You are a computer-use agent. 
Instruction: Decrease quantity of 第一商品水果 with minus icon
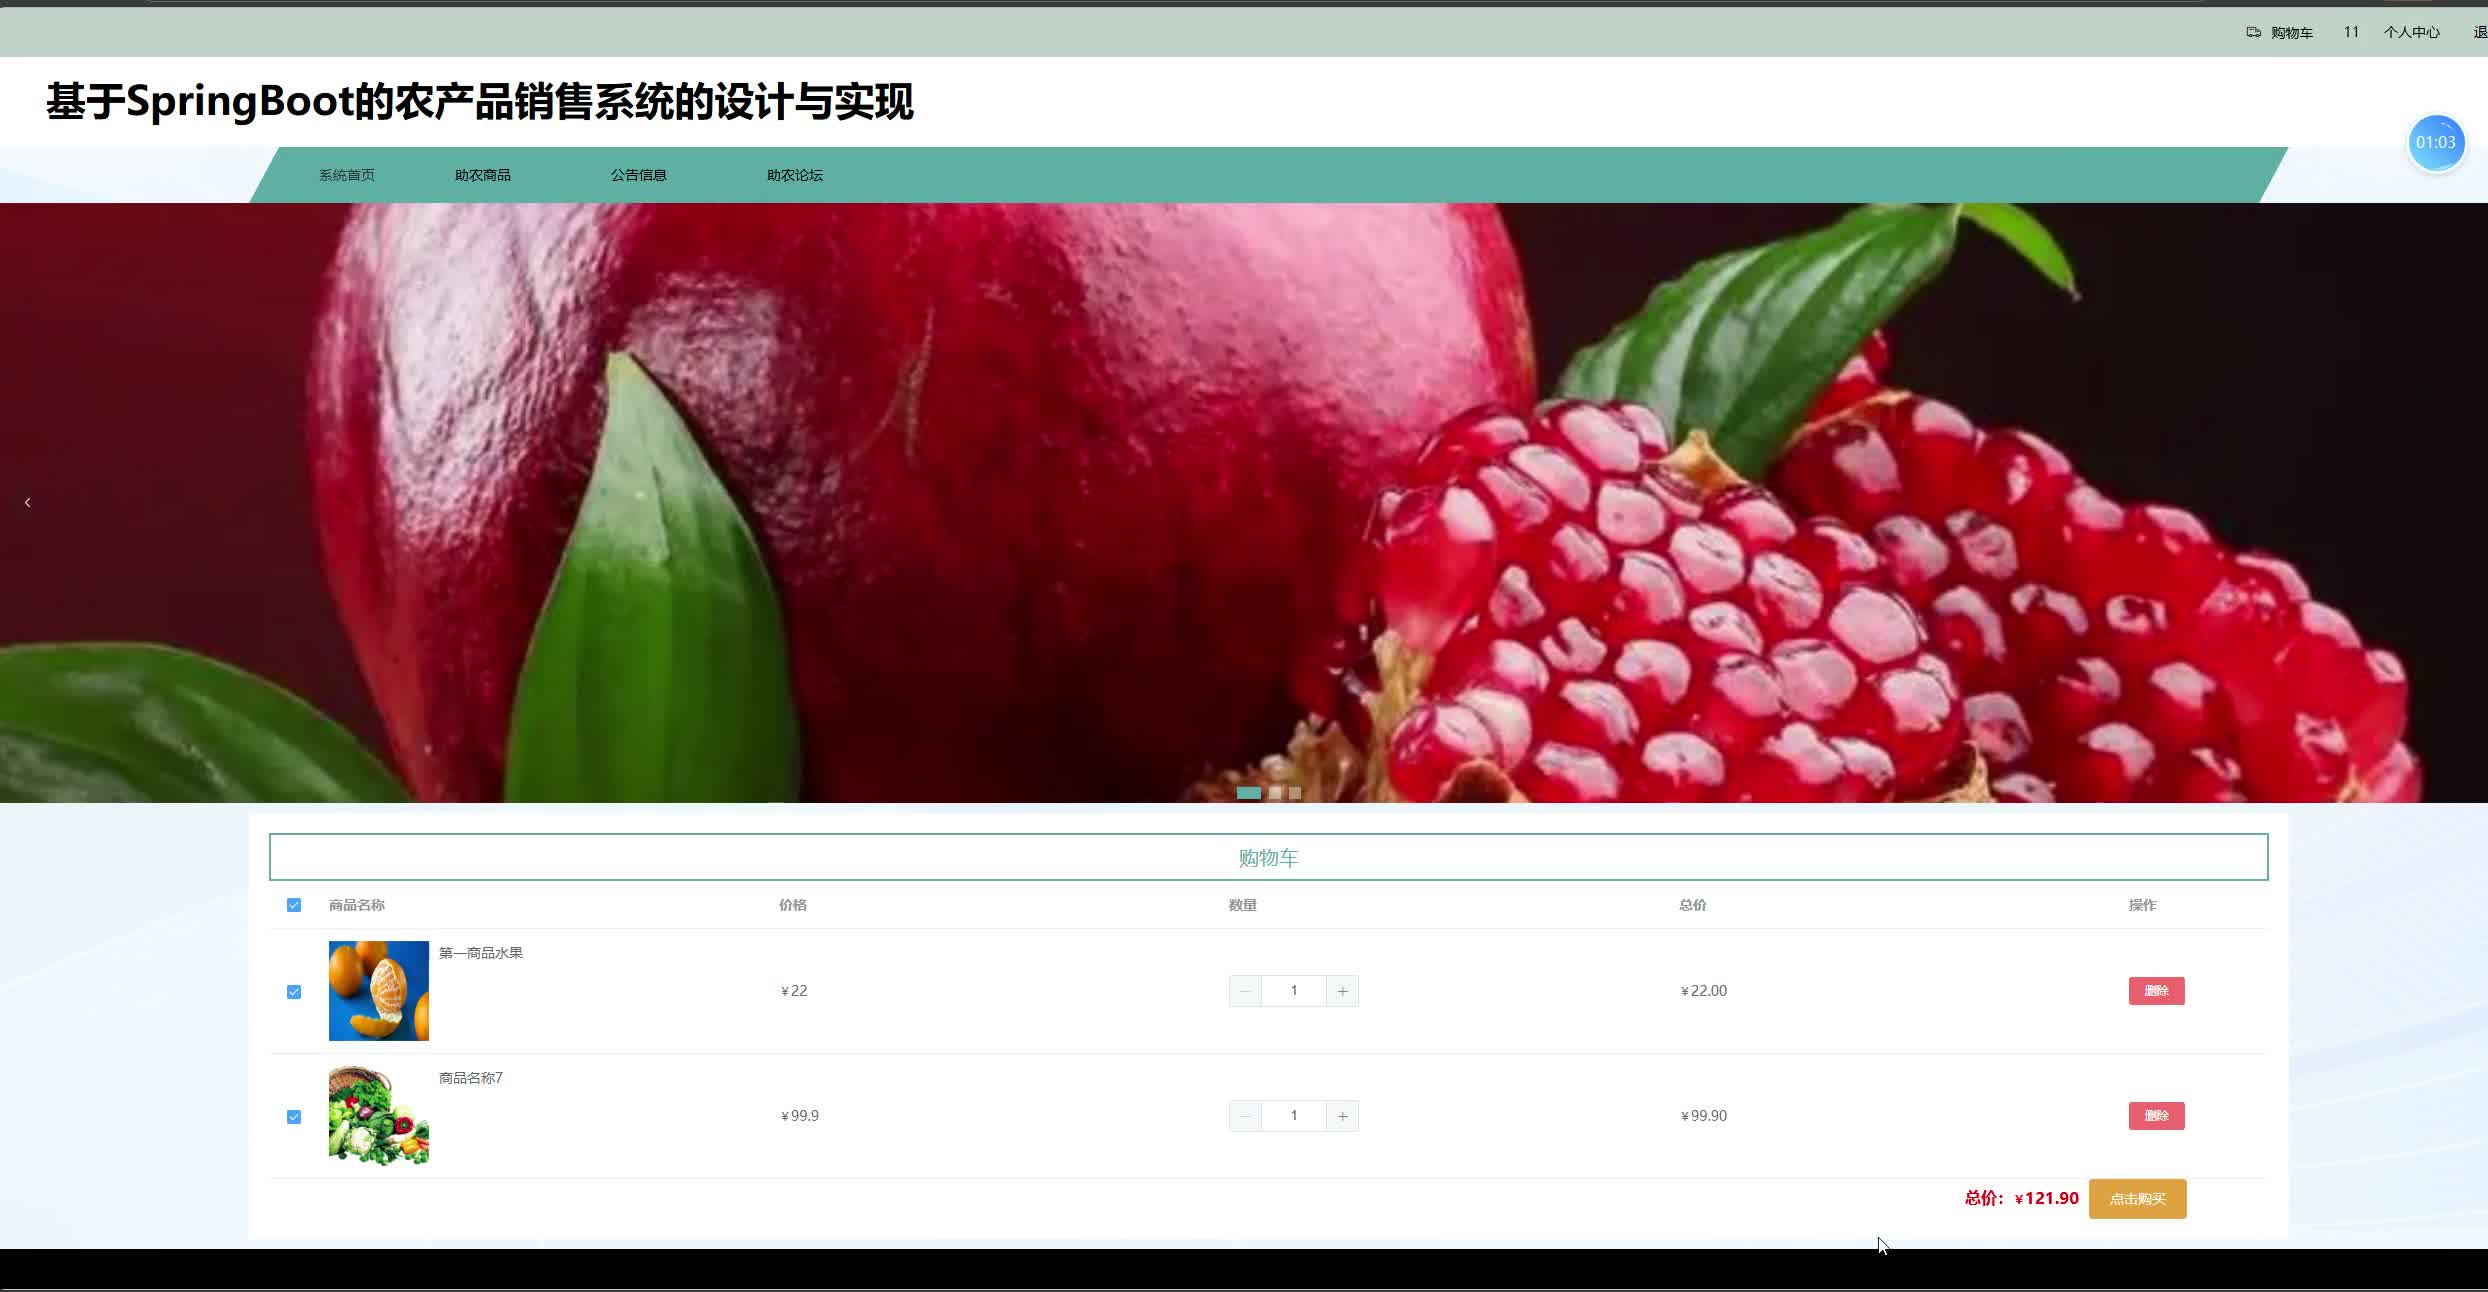point(1245,991)
